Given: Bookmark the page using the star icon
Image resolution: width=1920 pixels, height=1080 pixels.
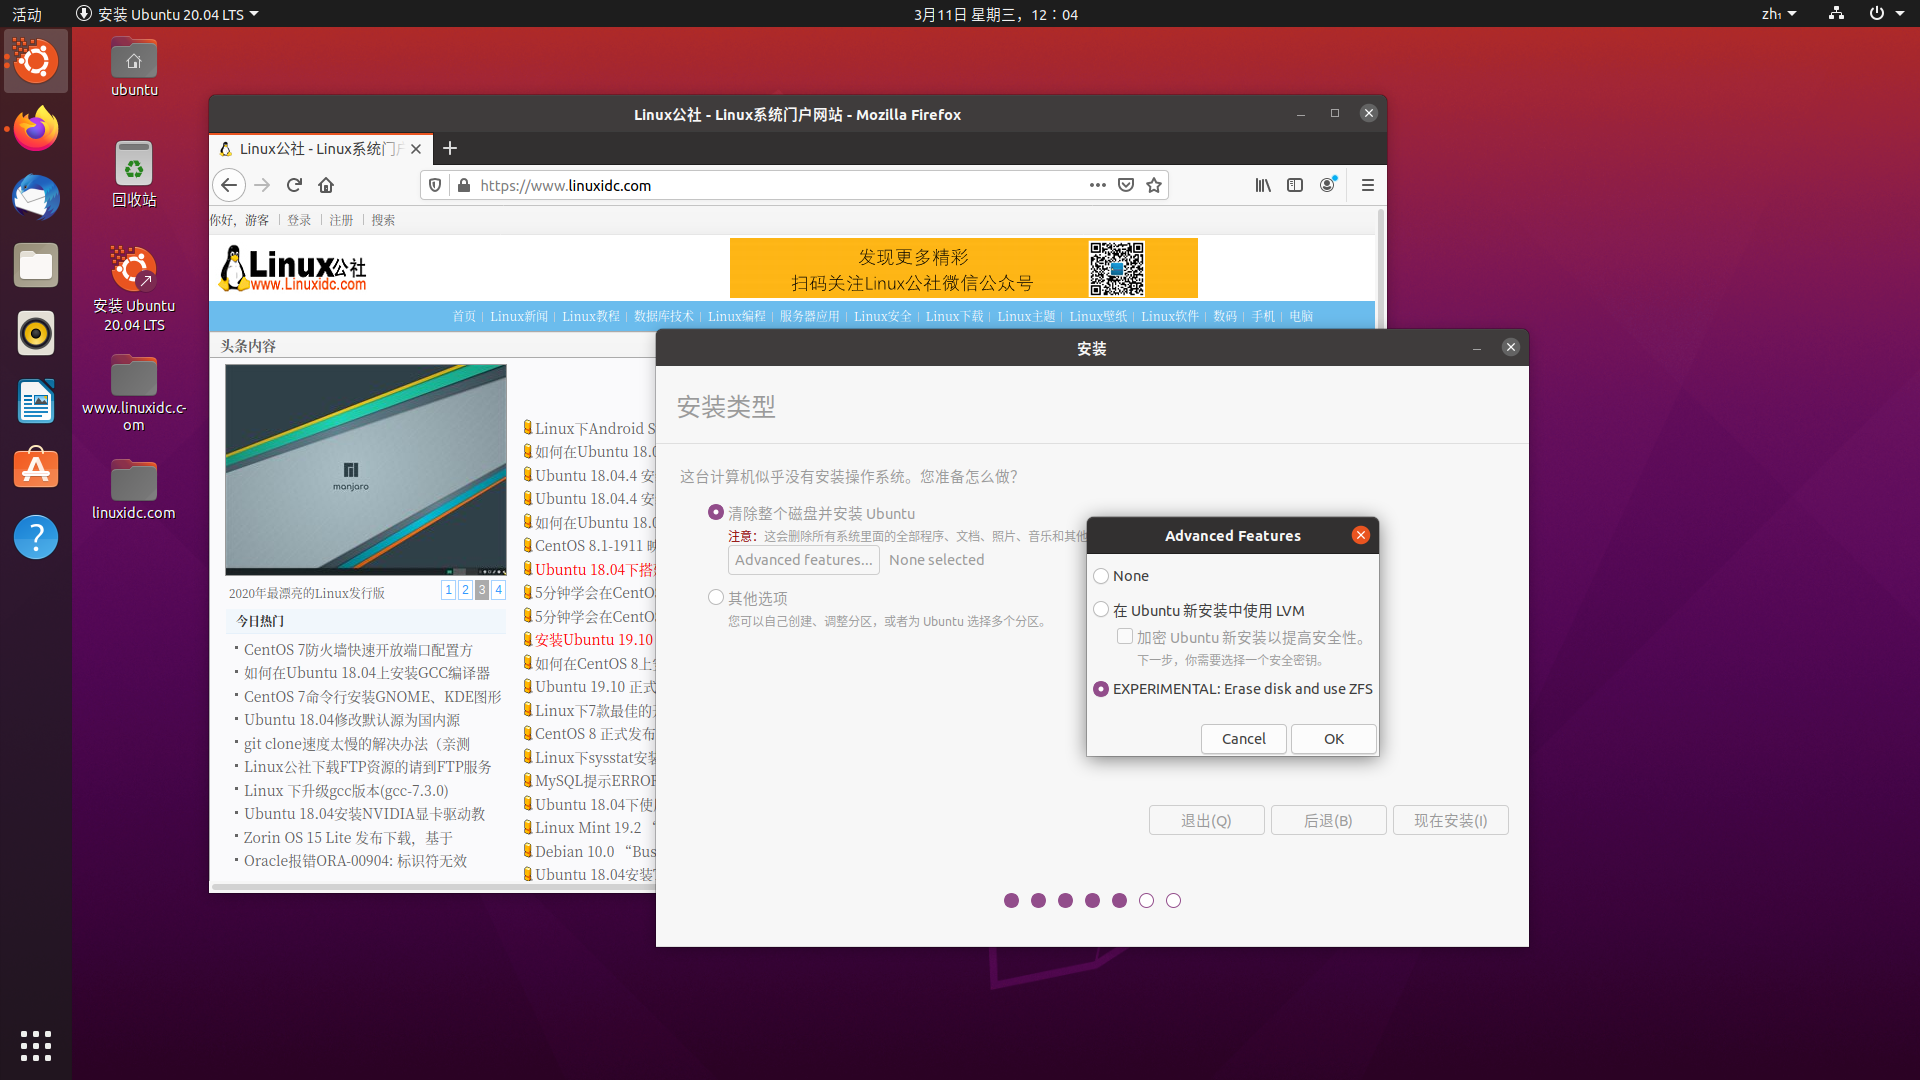Looking at the screenshot, I should [1154, 185].
